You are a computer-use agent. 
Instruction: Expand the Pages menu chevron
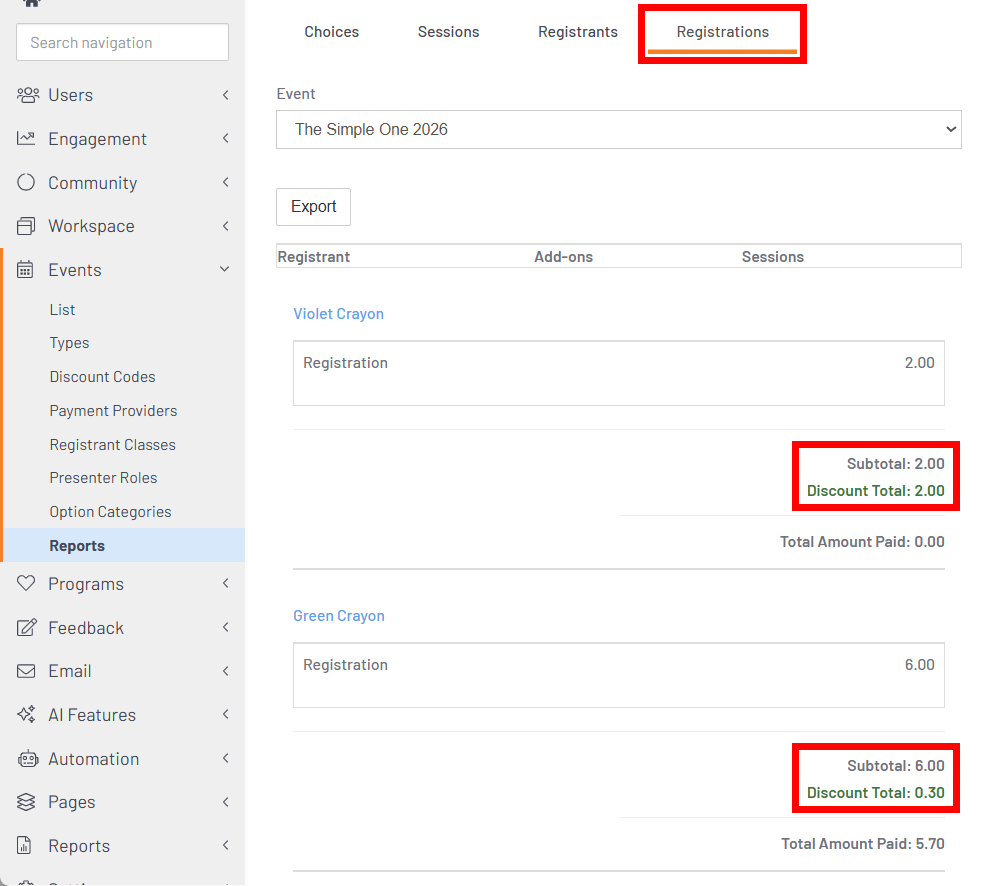click(225, 802)
